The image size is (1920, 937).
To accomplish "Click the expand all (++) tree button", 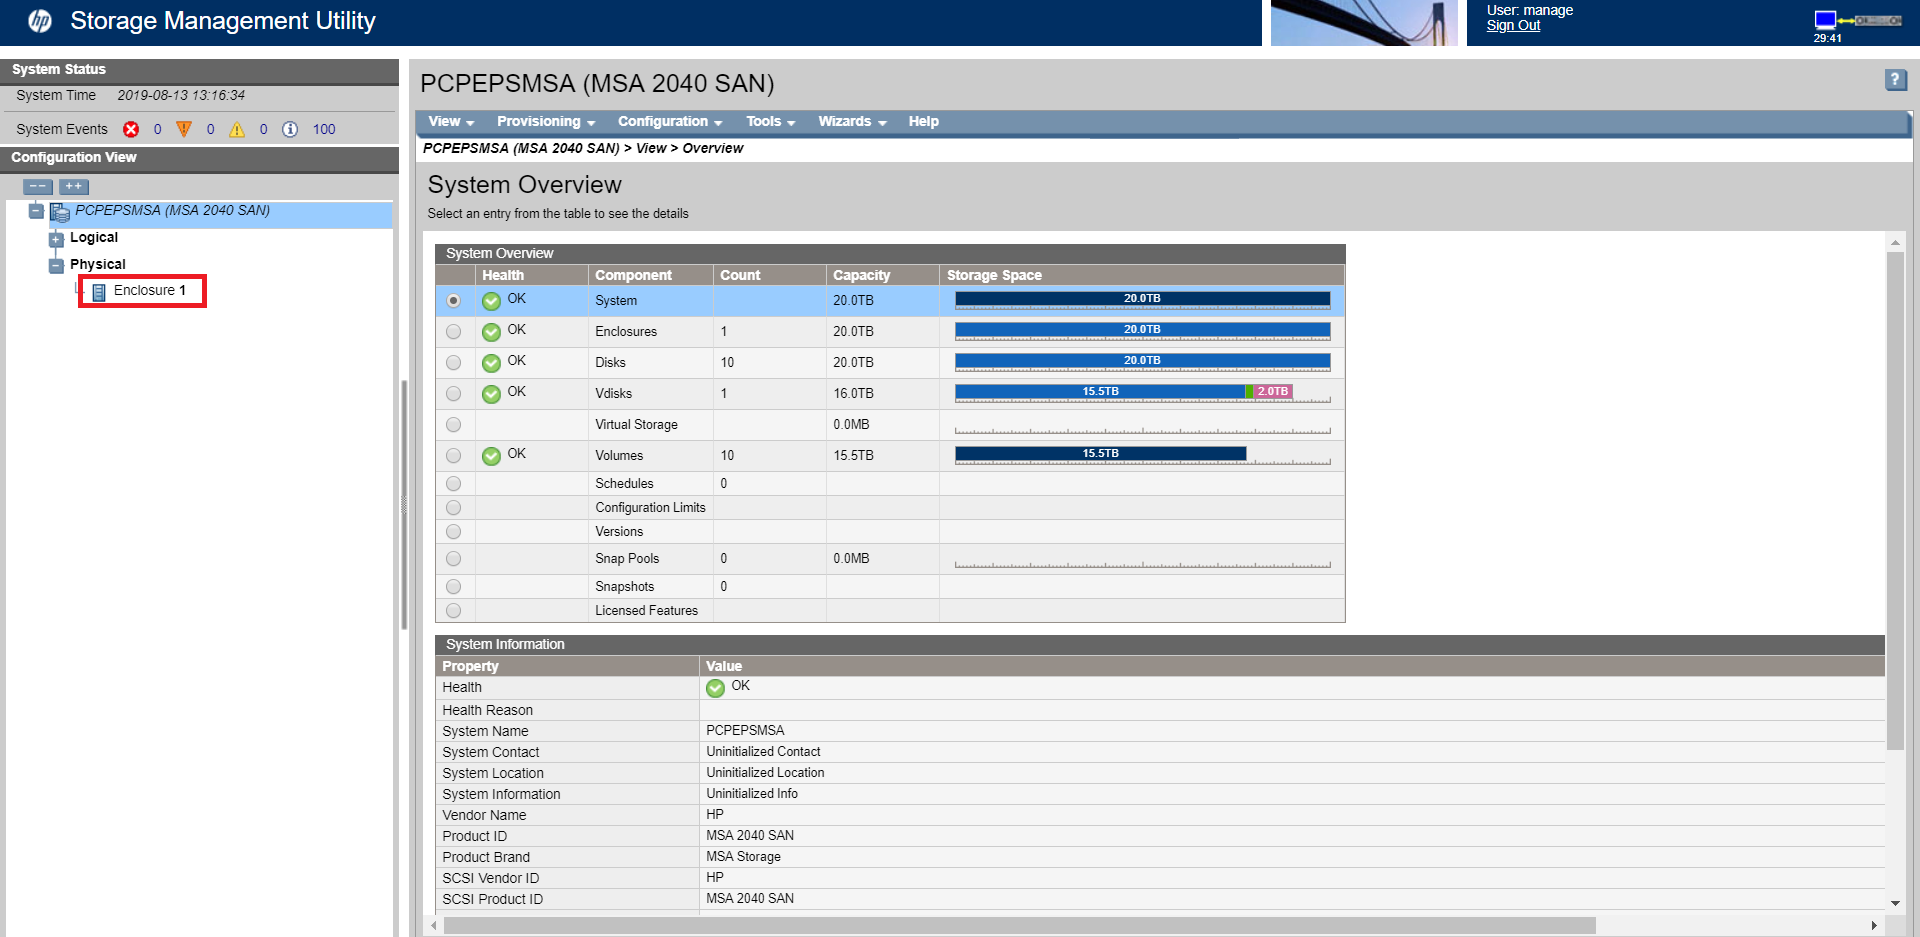I will click(x=74, y=187).
